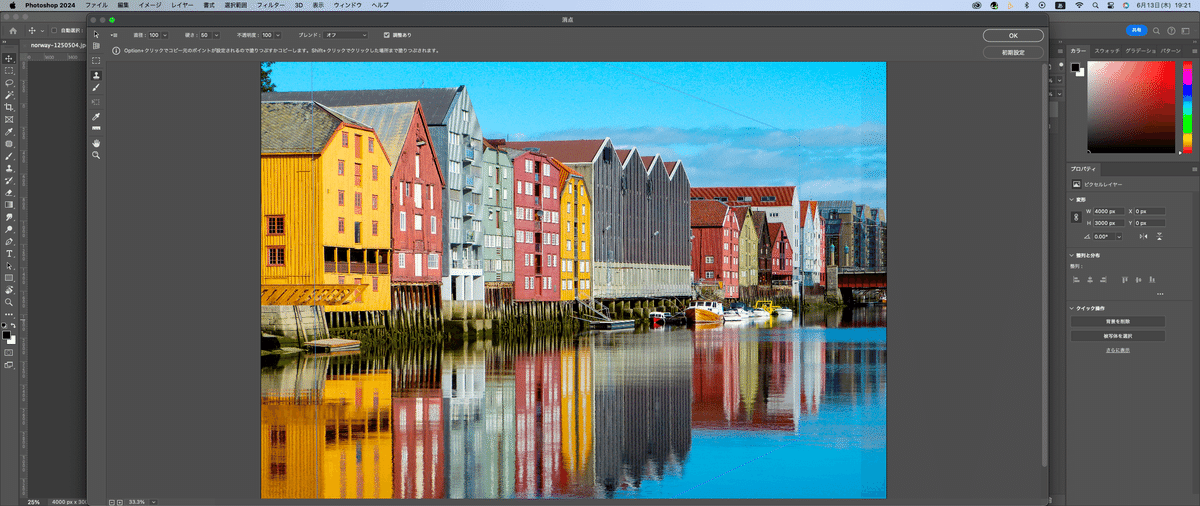Toggle the link width and height chain icon
This screenshot has height=506, width=1200.
click(x=1077, y=216)
